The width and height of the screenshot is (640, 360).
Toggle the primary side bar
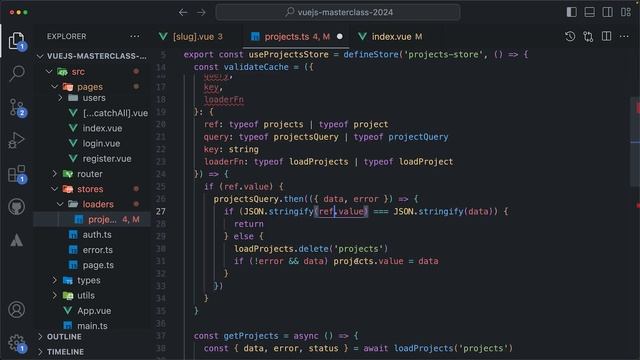click(x=571, y=12)
